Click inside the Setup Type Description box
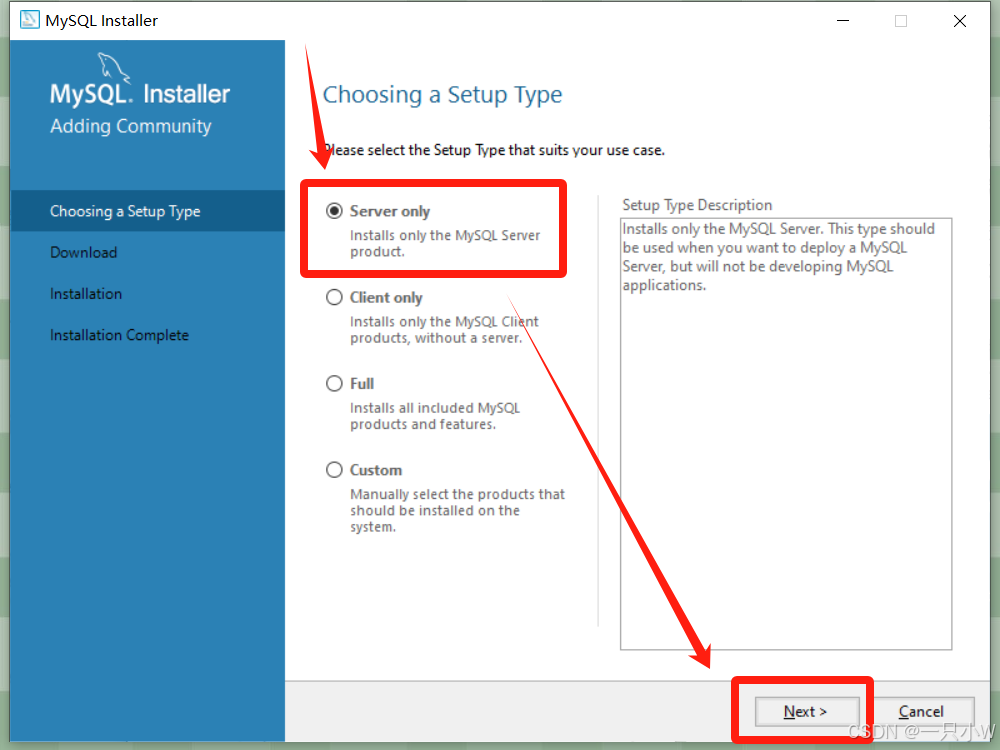This screenshot has width=1000, height=750. click(x=786, y=434)
